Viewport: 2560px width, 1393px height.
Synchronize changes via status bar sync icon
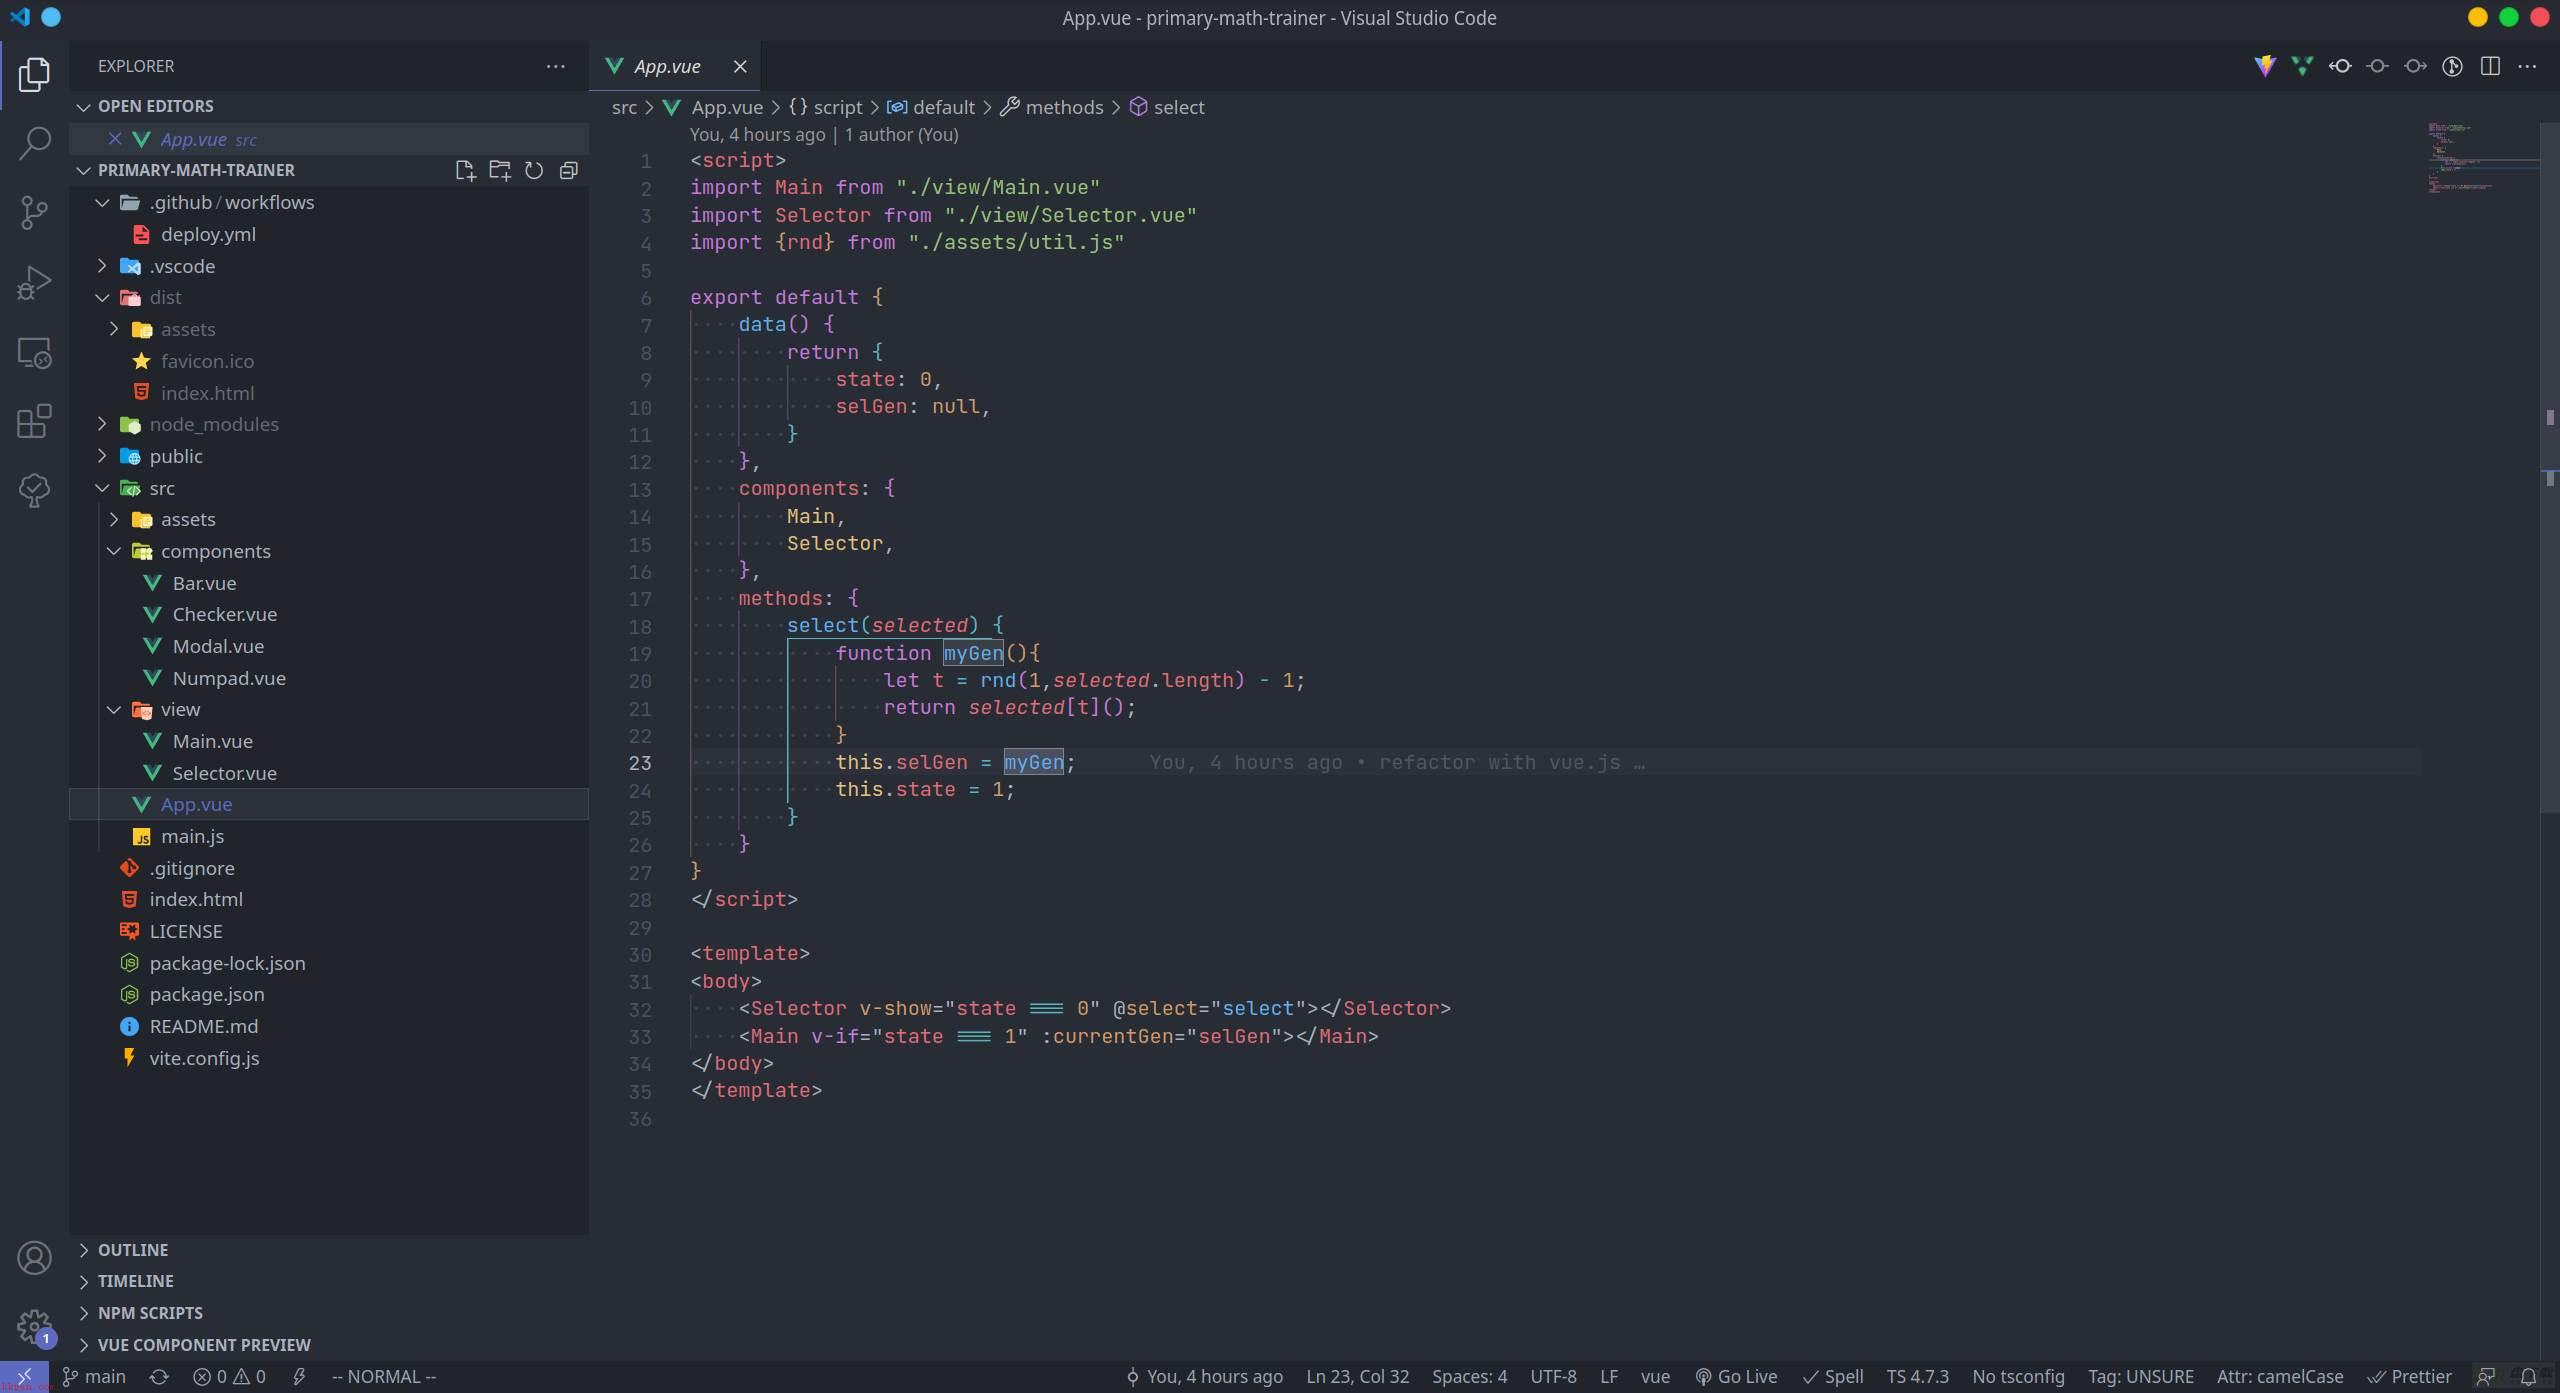tap(159, 1377)
